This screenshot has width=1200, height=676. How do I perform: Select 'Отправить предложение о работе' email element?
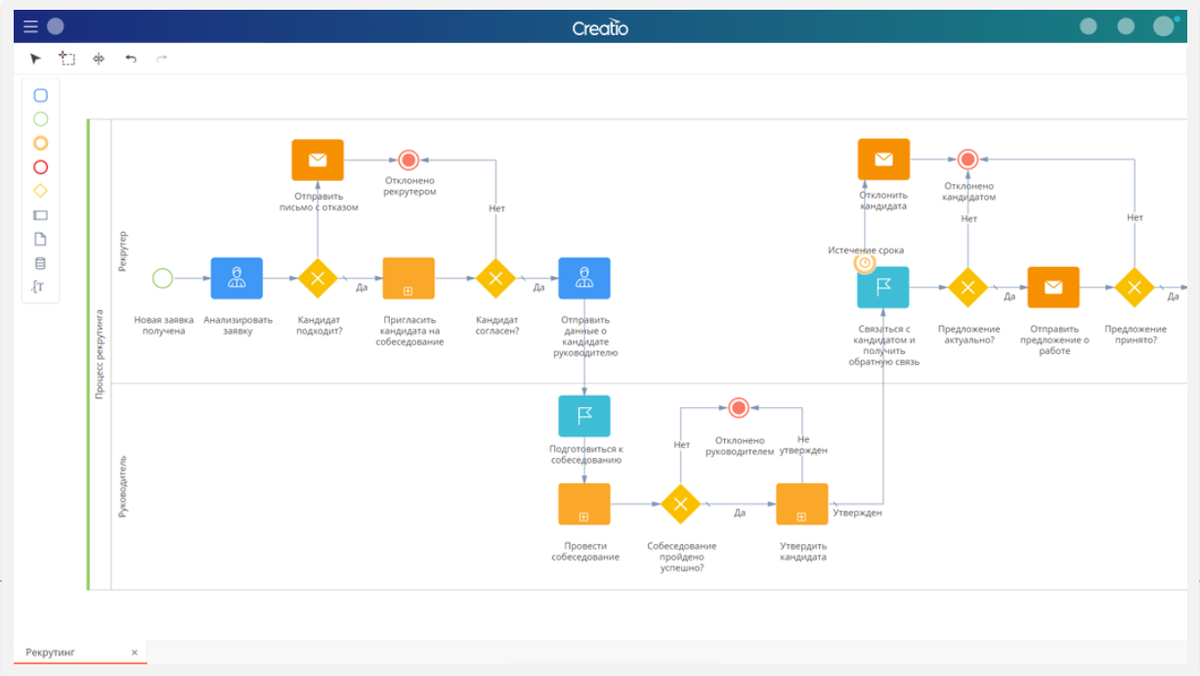(1053, 287)
